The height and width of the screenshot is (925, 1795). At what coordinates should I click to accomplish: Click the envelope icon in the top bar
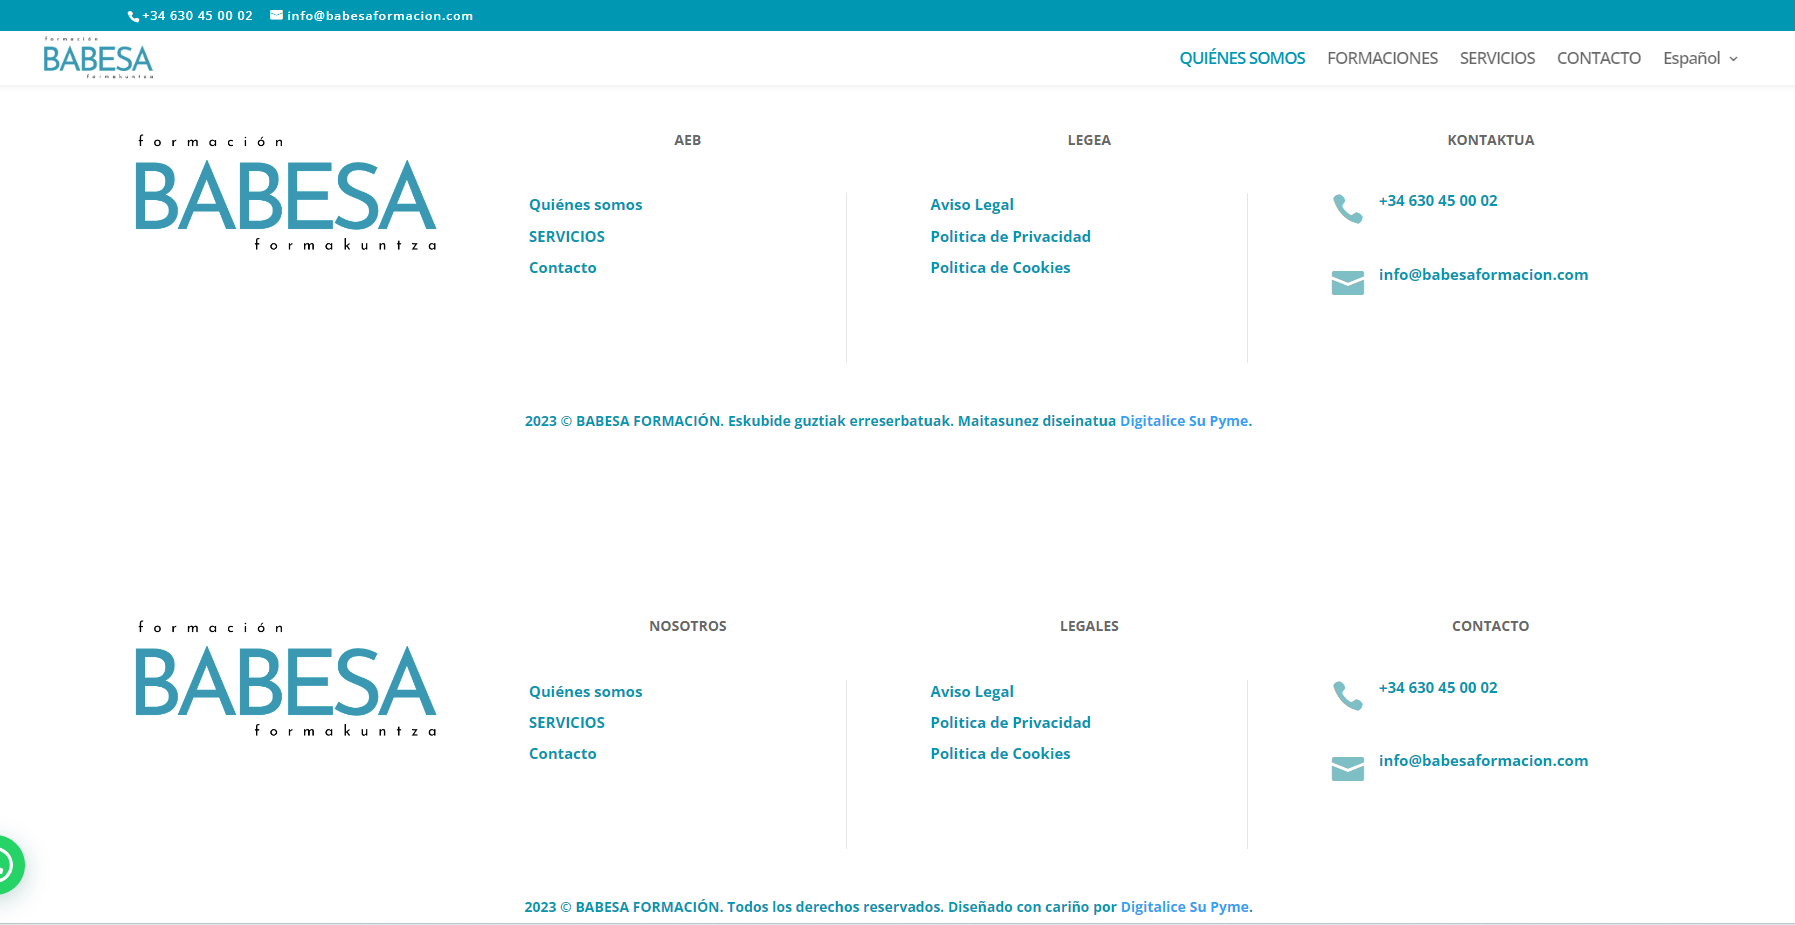[x=276, y=15]
